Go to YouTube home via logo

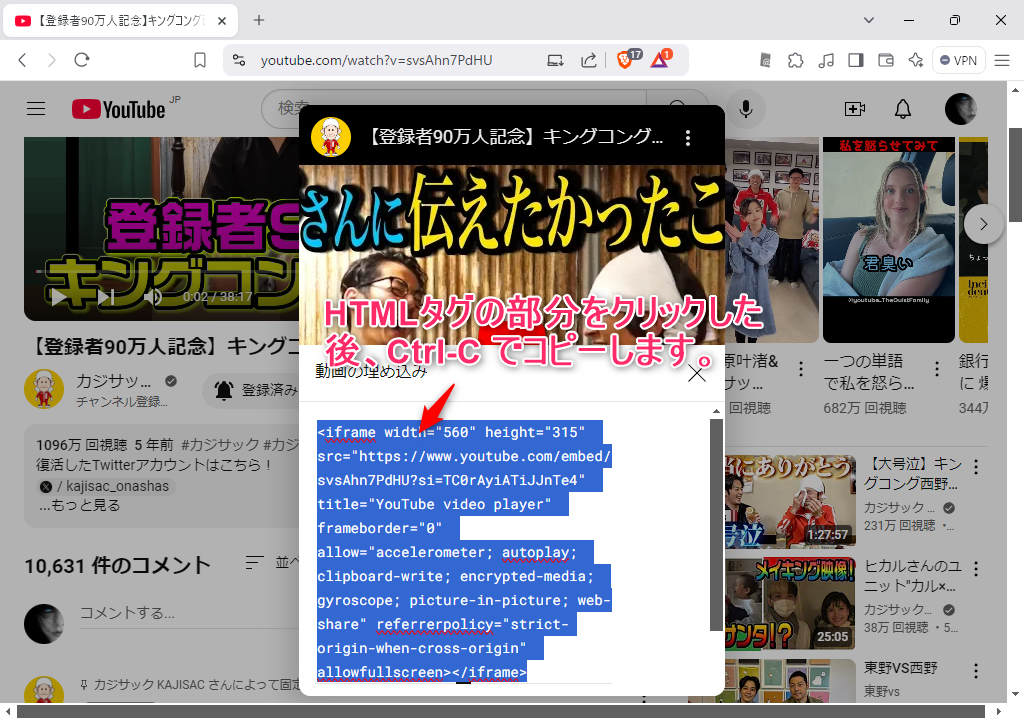coord(119,109)
